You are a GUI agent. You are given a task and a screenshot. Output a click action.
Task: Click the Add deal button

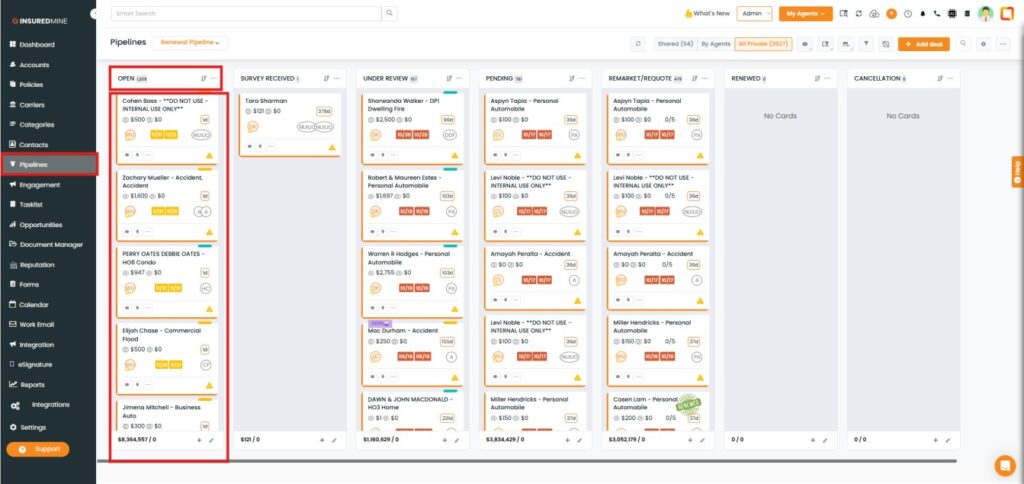click(x=924, y=44)
